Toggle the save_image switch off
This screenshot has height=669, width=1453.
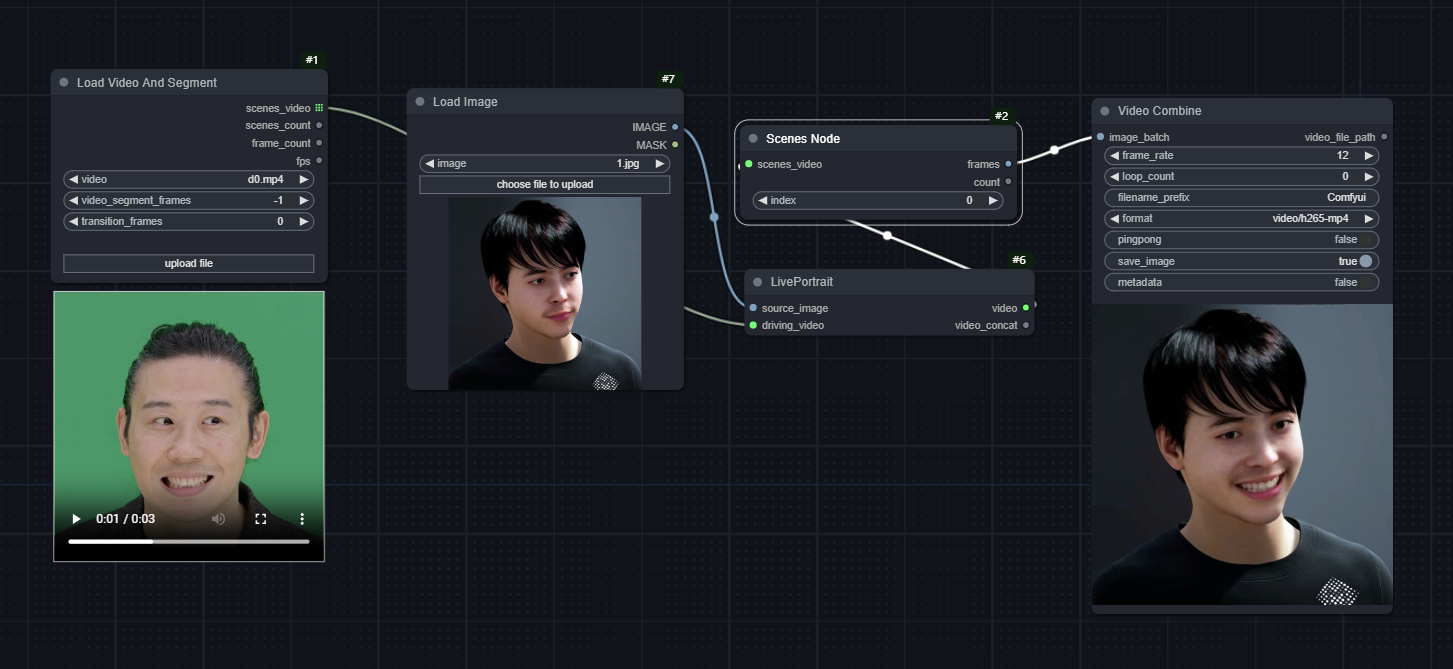[x=1242, y=261]
